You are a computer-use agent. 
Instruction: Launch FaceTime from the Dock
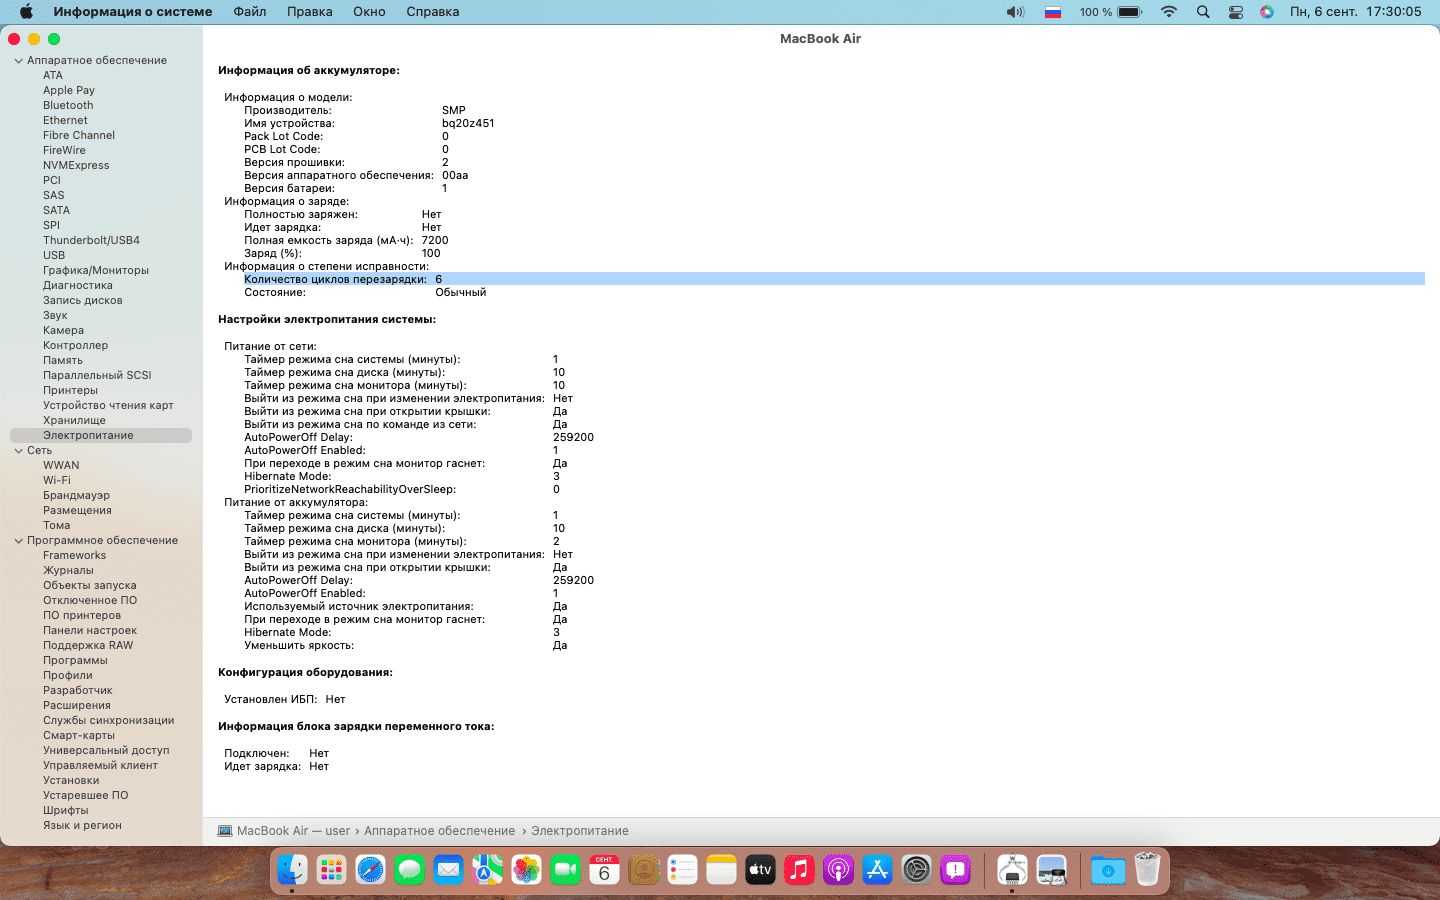565,870
